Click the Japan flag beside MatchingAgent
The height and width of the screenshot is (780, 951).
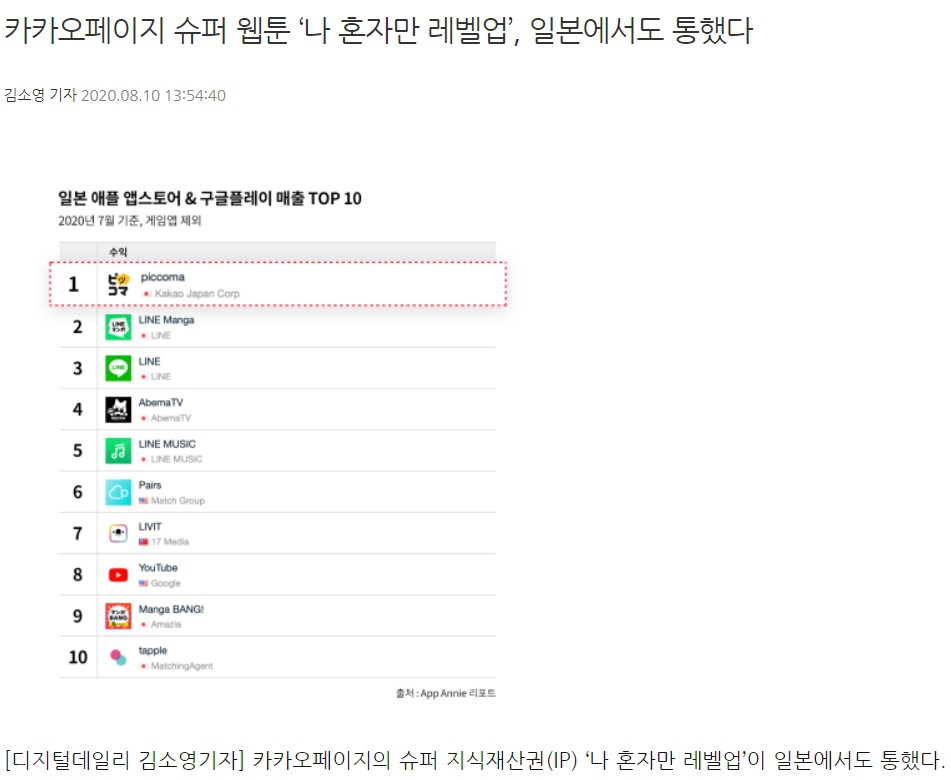[144, 666]
